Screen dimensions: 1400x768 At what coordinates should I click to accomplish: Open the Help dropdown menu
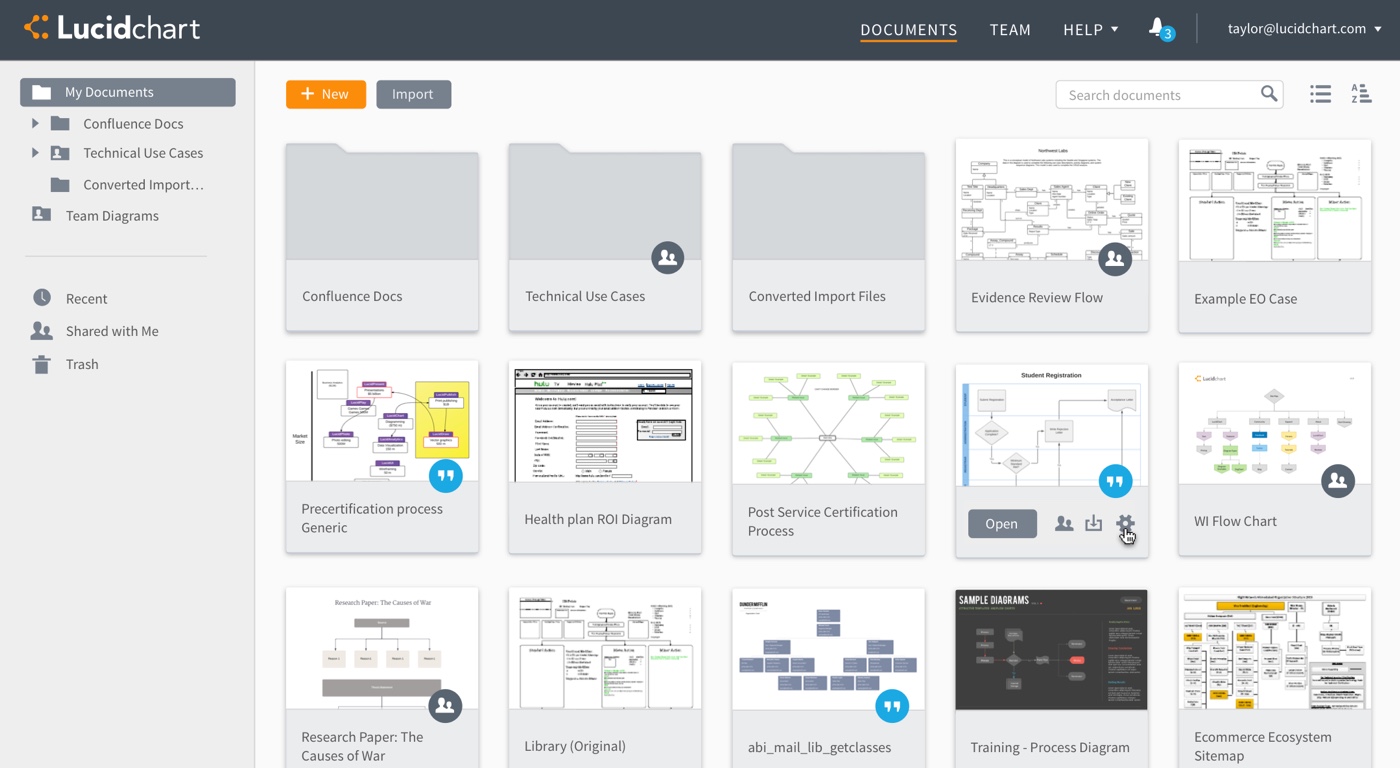point(1090,30)
